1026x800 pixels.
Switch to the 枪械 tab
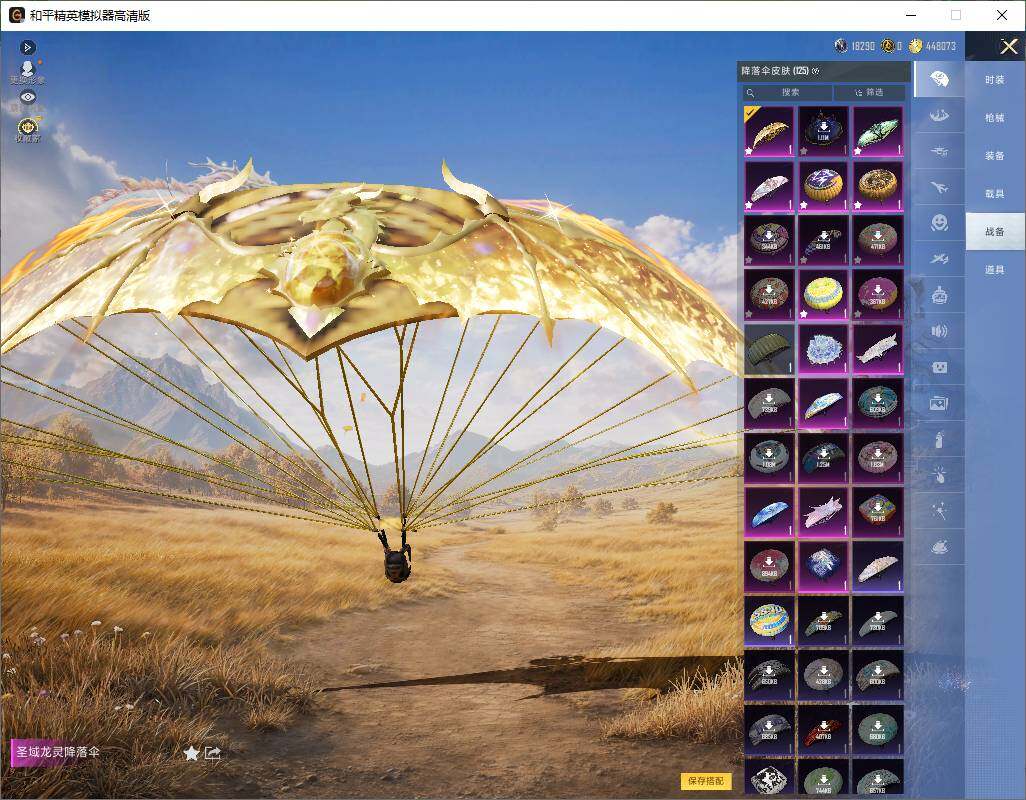(x=995, y=118)
